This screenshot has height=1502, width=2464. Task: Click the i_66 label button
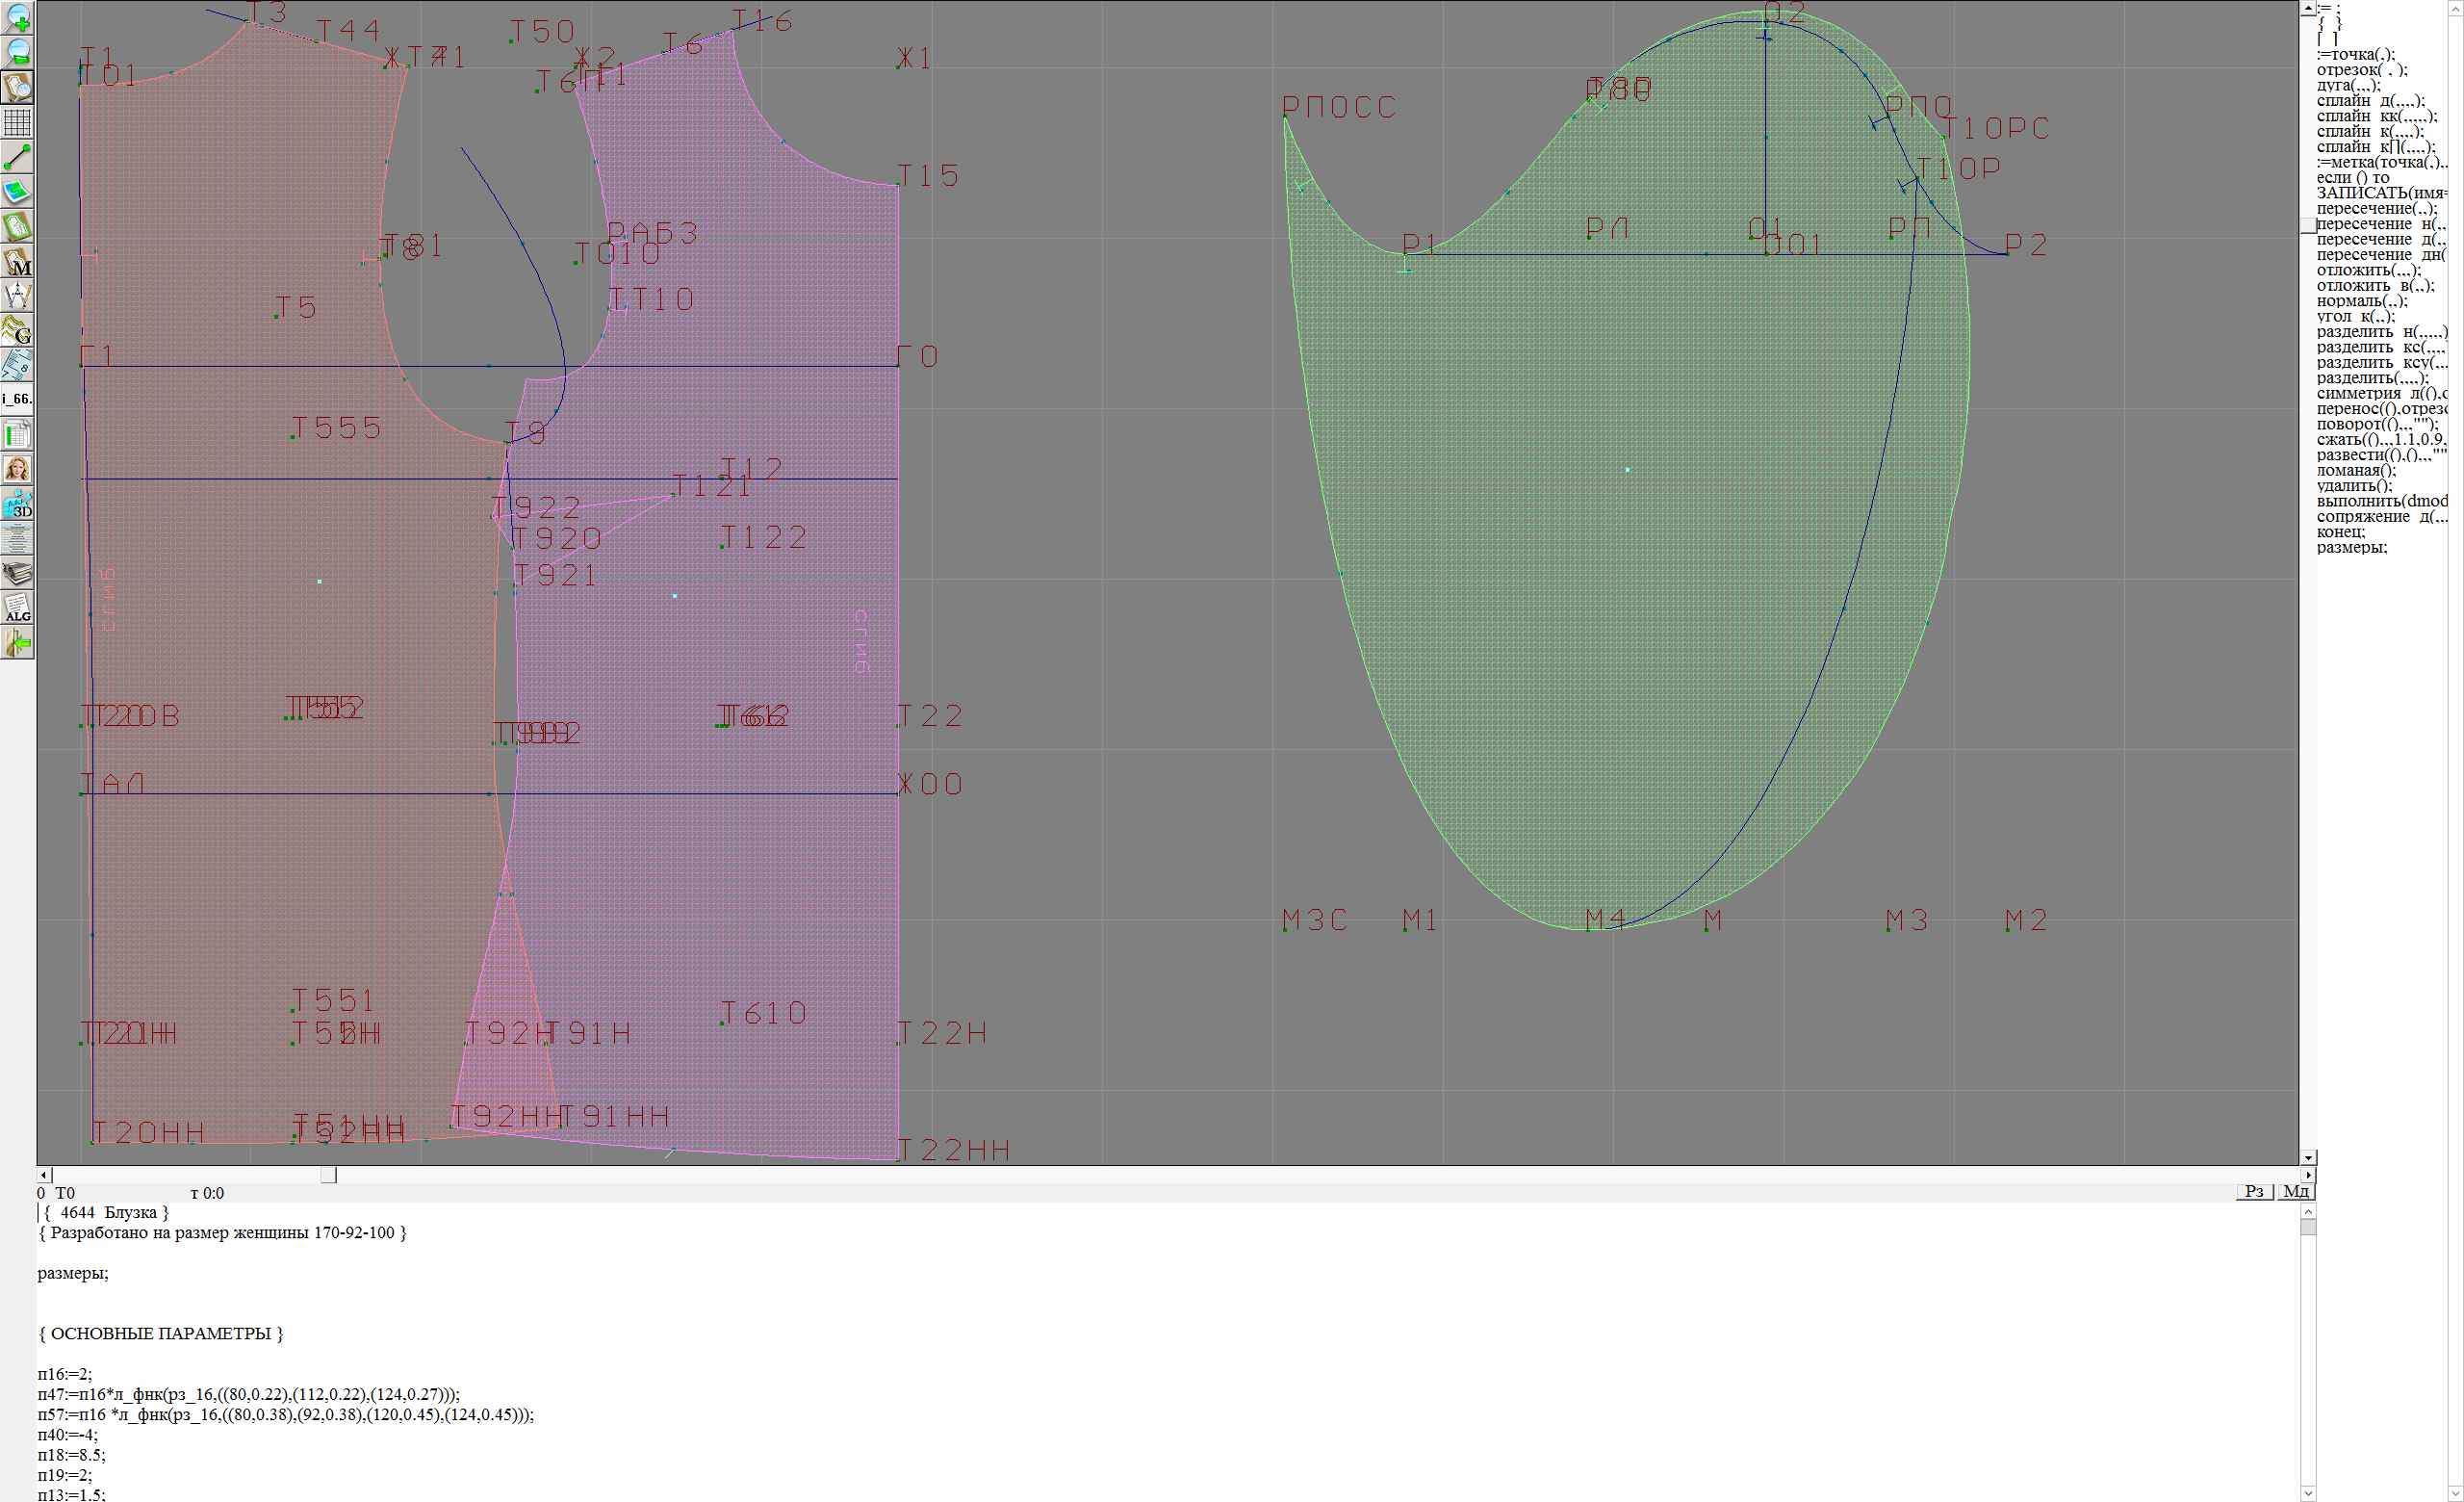[x=18, y=399]
